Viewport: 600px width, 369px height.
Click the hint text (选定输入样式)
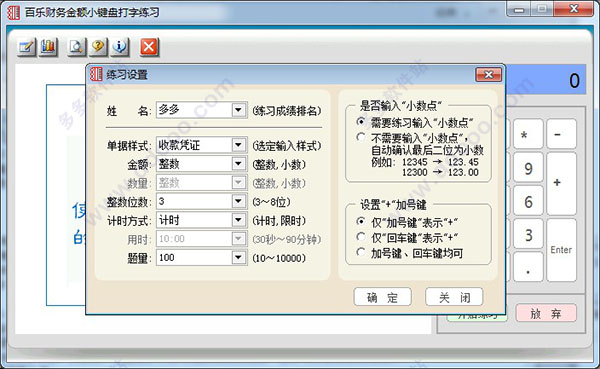[287, 145]
